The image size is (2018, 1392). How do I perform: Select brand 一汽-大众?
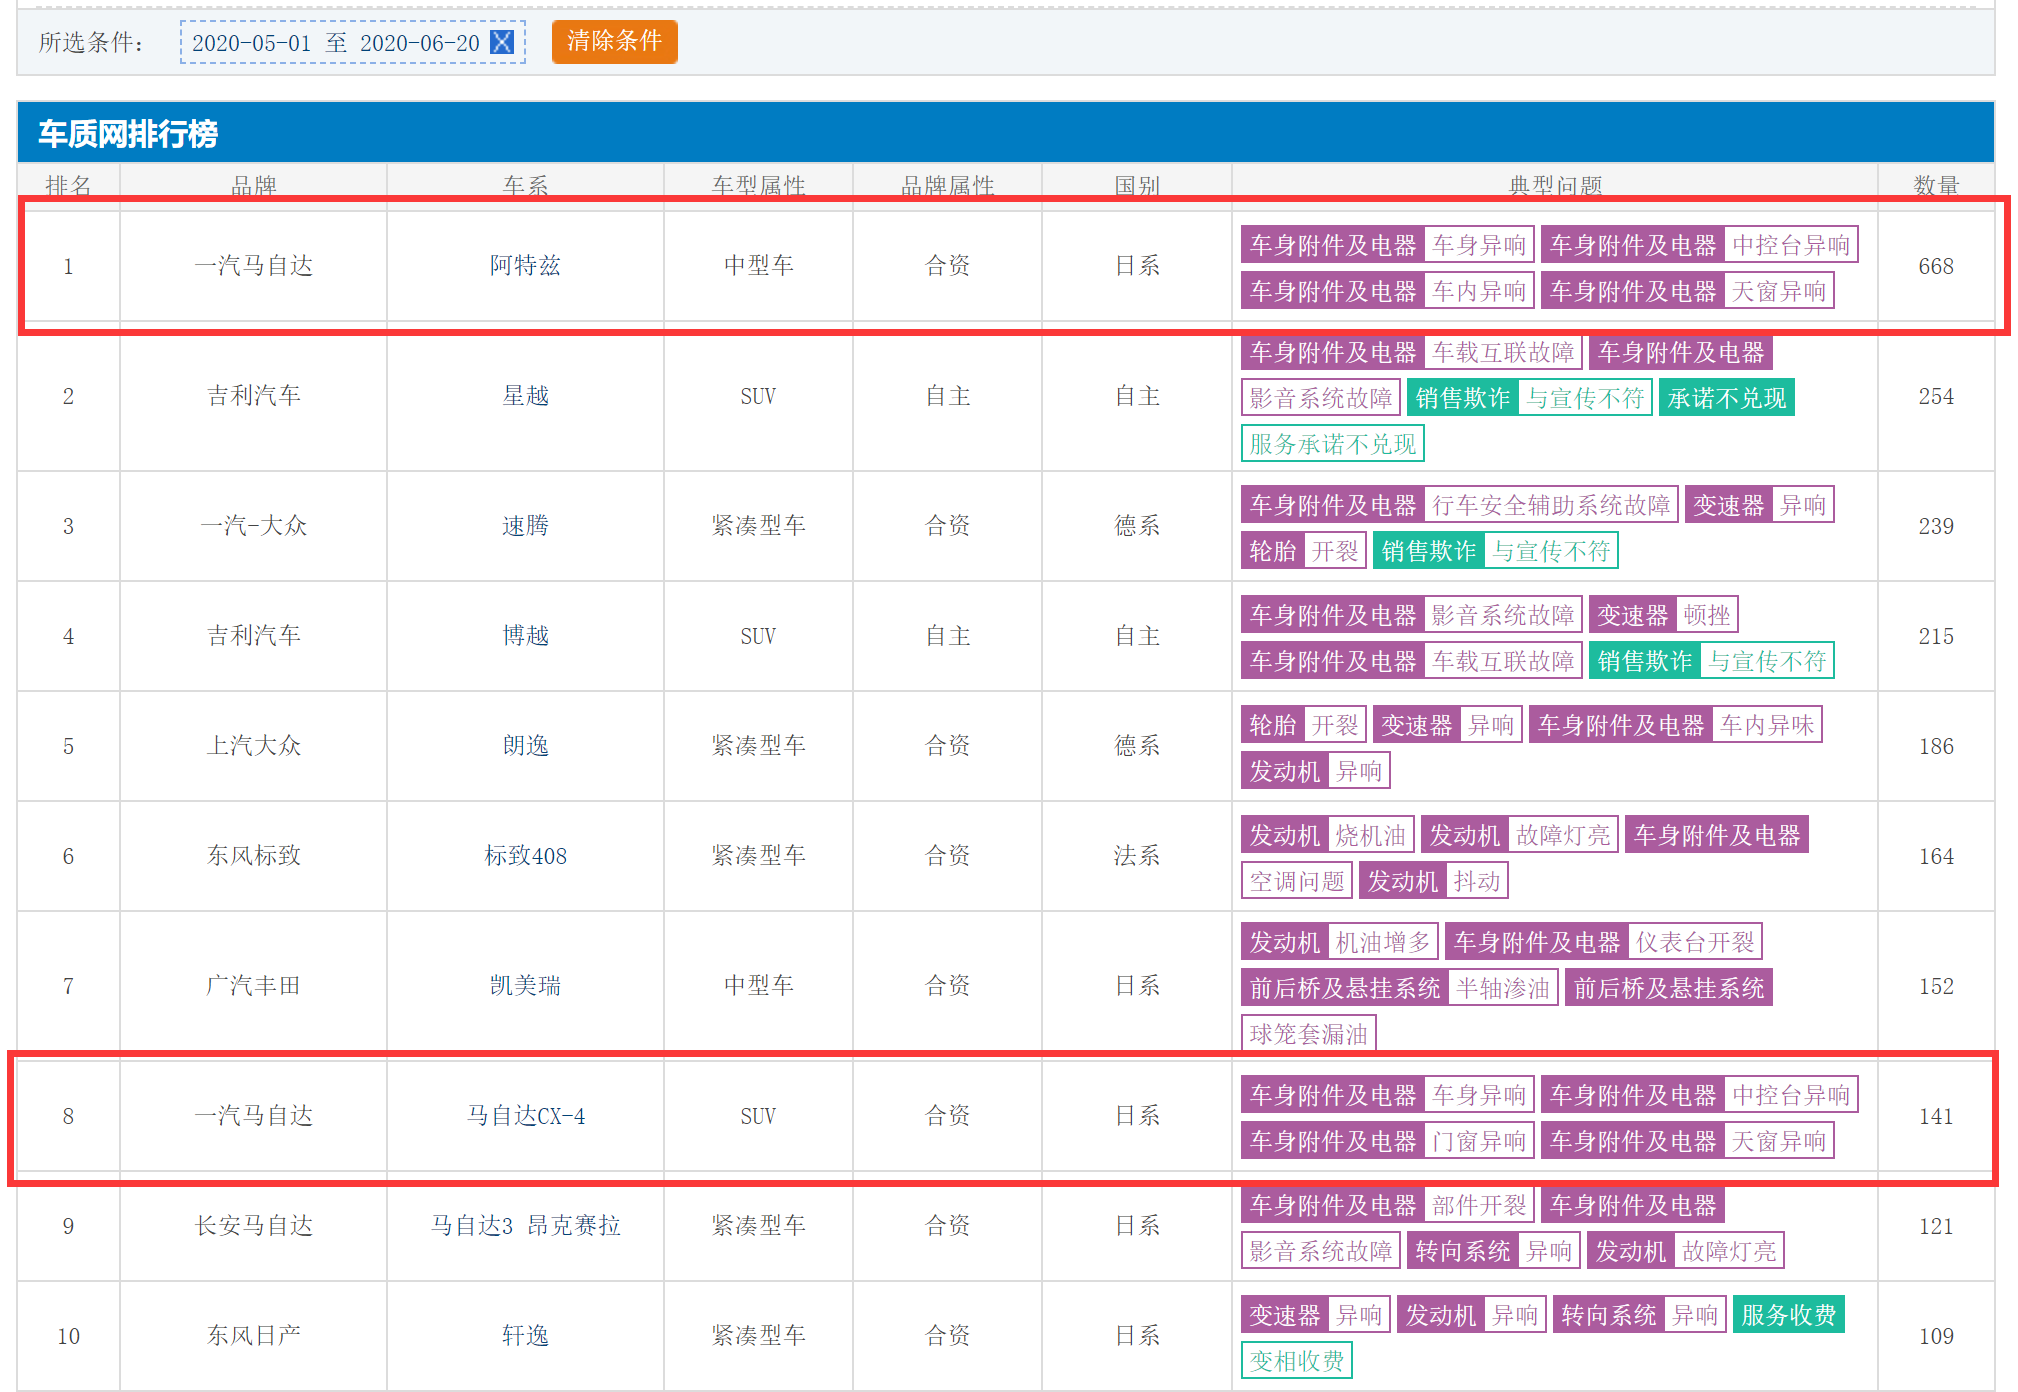(x=253, y=526)
